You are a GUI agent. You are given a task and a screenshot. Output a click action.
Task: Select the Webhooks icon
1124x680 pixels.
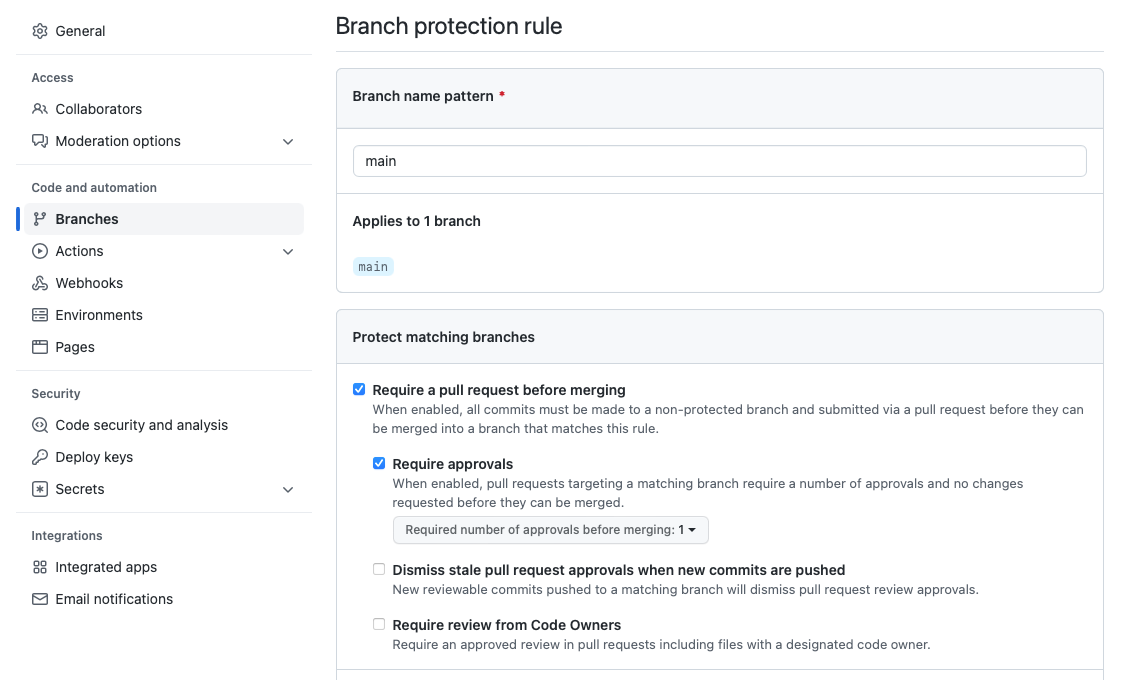click(x=39, y=283)
